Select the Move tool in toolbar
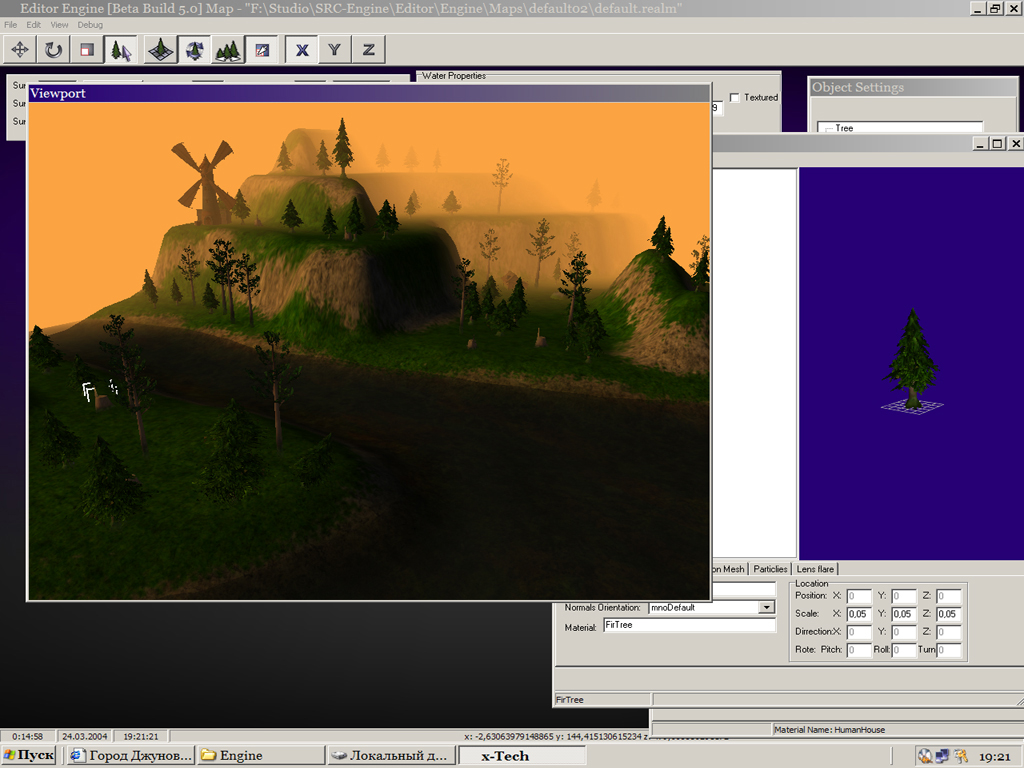Image resolution: width=1024 pixels, height=768 pixels. 20,49
